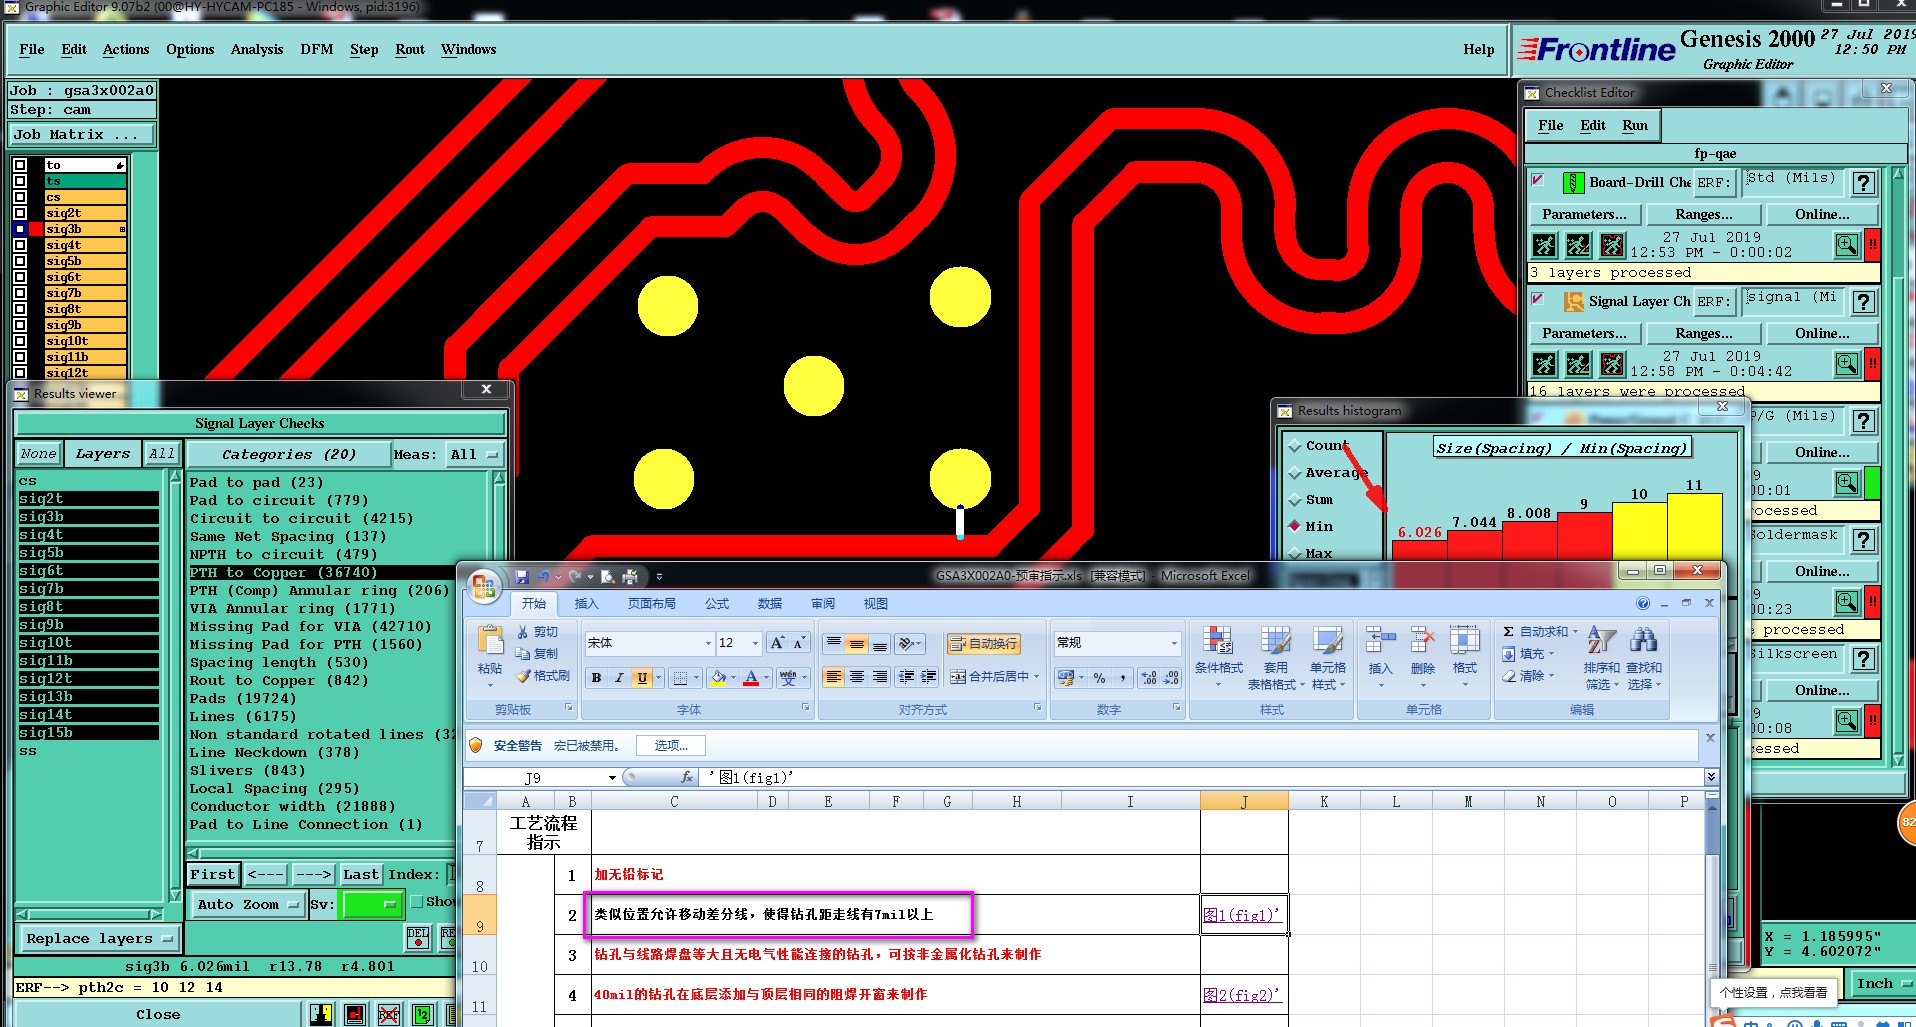Open DFM menu

pos(317,49)
